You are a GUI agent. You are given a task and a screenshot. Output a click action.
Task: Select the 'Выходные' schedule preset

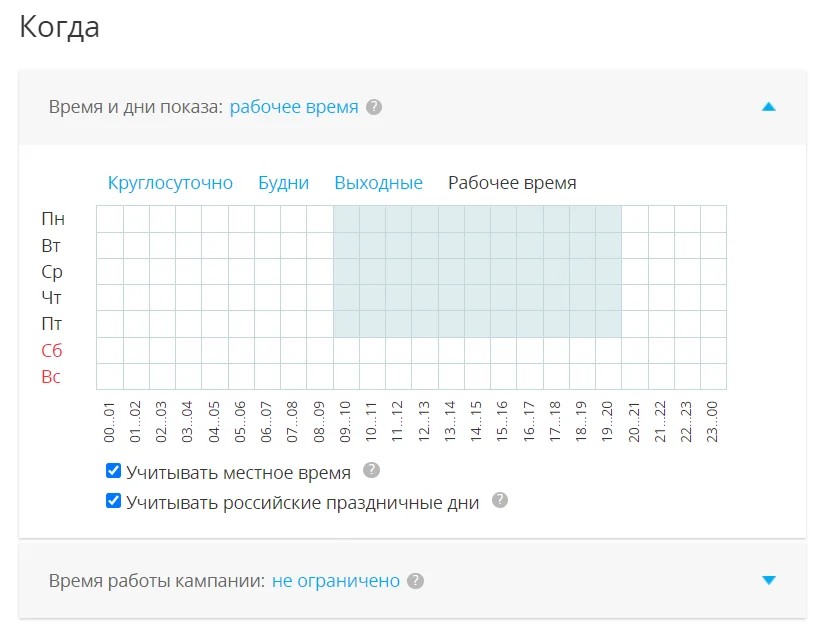point(378,183)
